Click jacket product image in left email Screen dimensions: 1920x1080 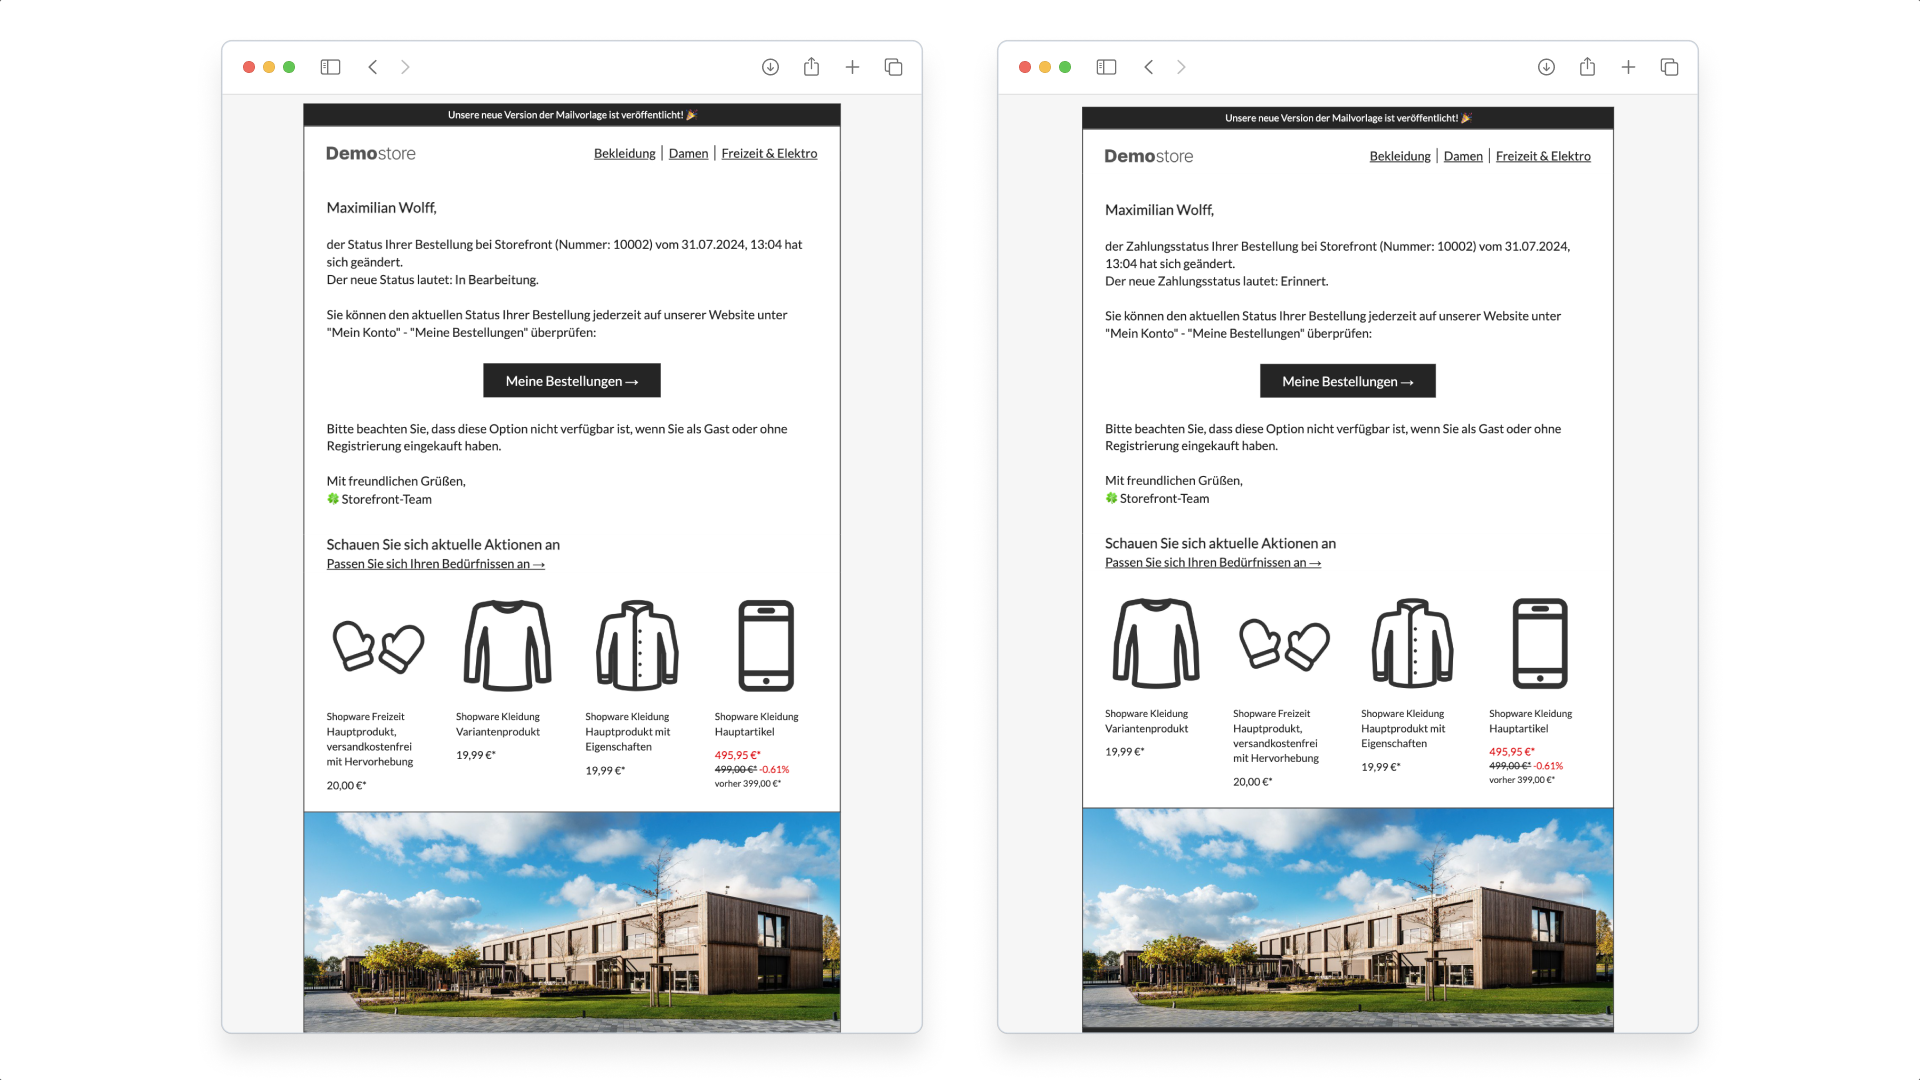(x=637, y=646)
